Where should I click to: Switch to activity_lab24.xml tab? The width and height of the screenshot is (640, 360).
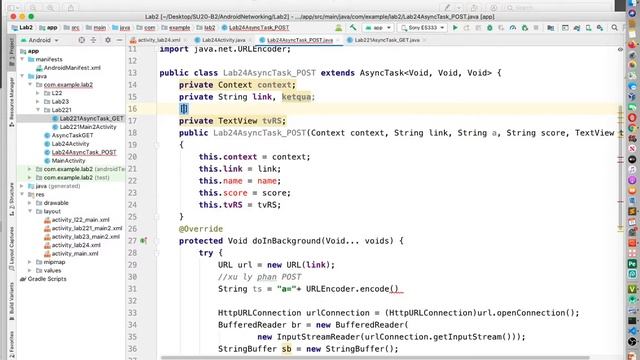point(158,40)
